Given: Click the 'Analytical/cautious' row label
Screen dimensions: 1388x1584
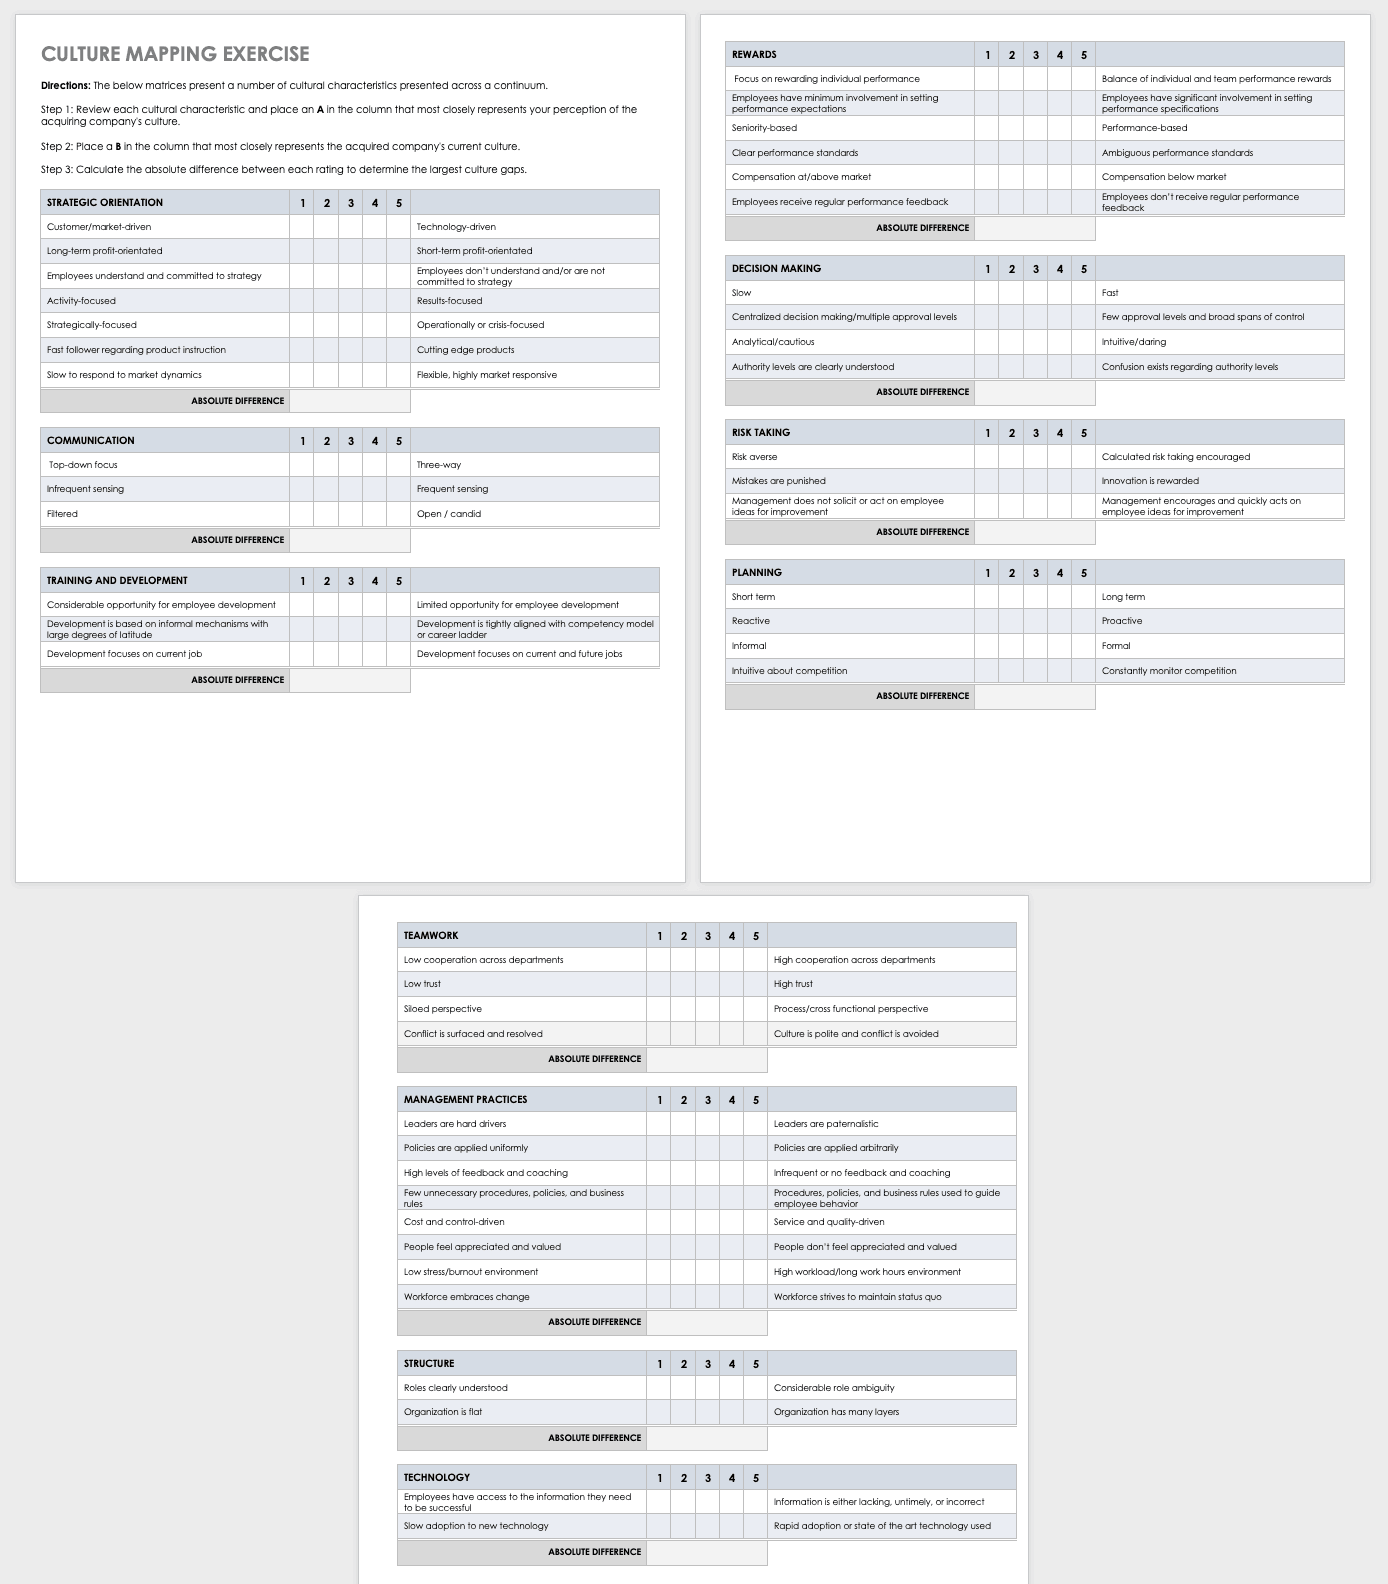Looking at the screenshot, I should coord(773,342).
